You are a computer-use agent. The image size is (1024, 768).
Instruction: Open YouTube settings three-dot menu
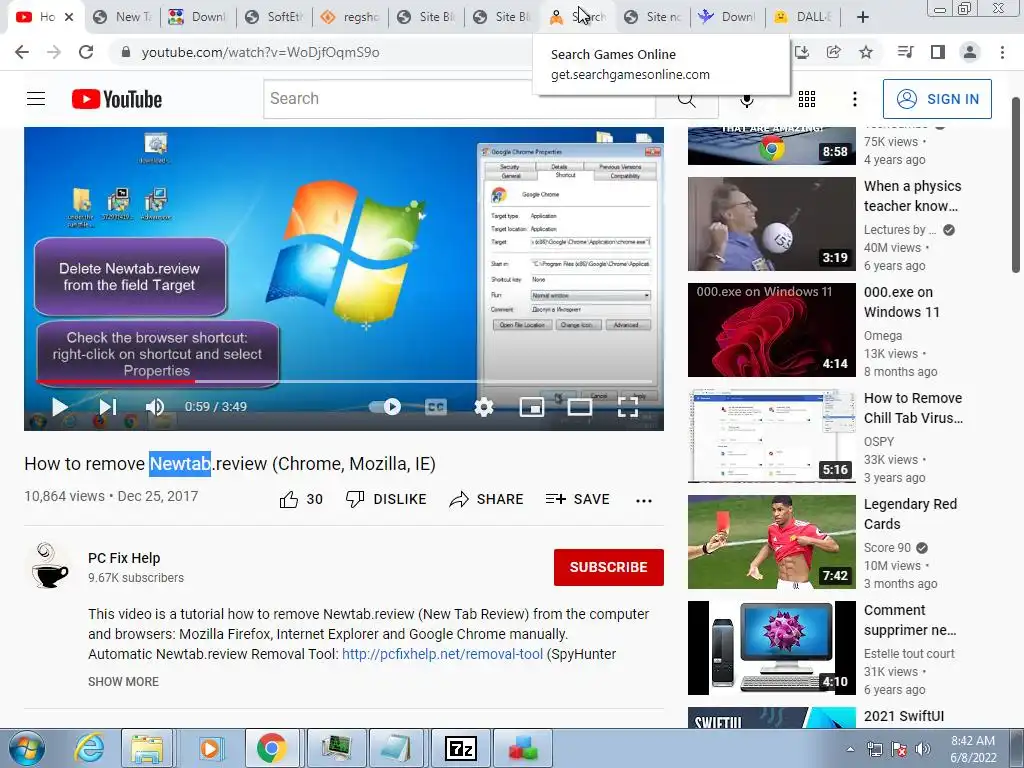coord(854,99)
